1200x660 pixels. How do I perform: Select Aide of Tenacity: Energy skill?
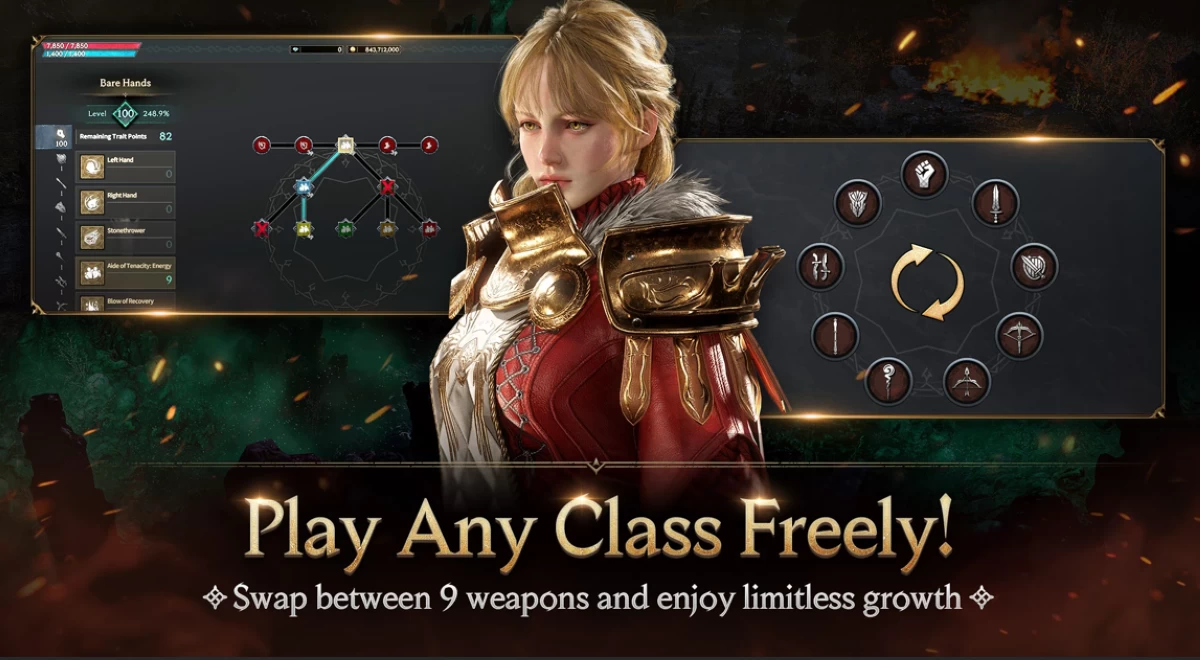point(126,272)
